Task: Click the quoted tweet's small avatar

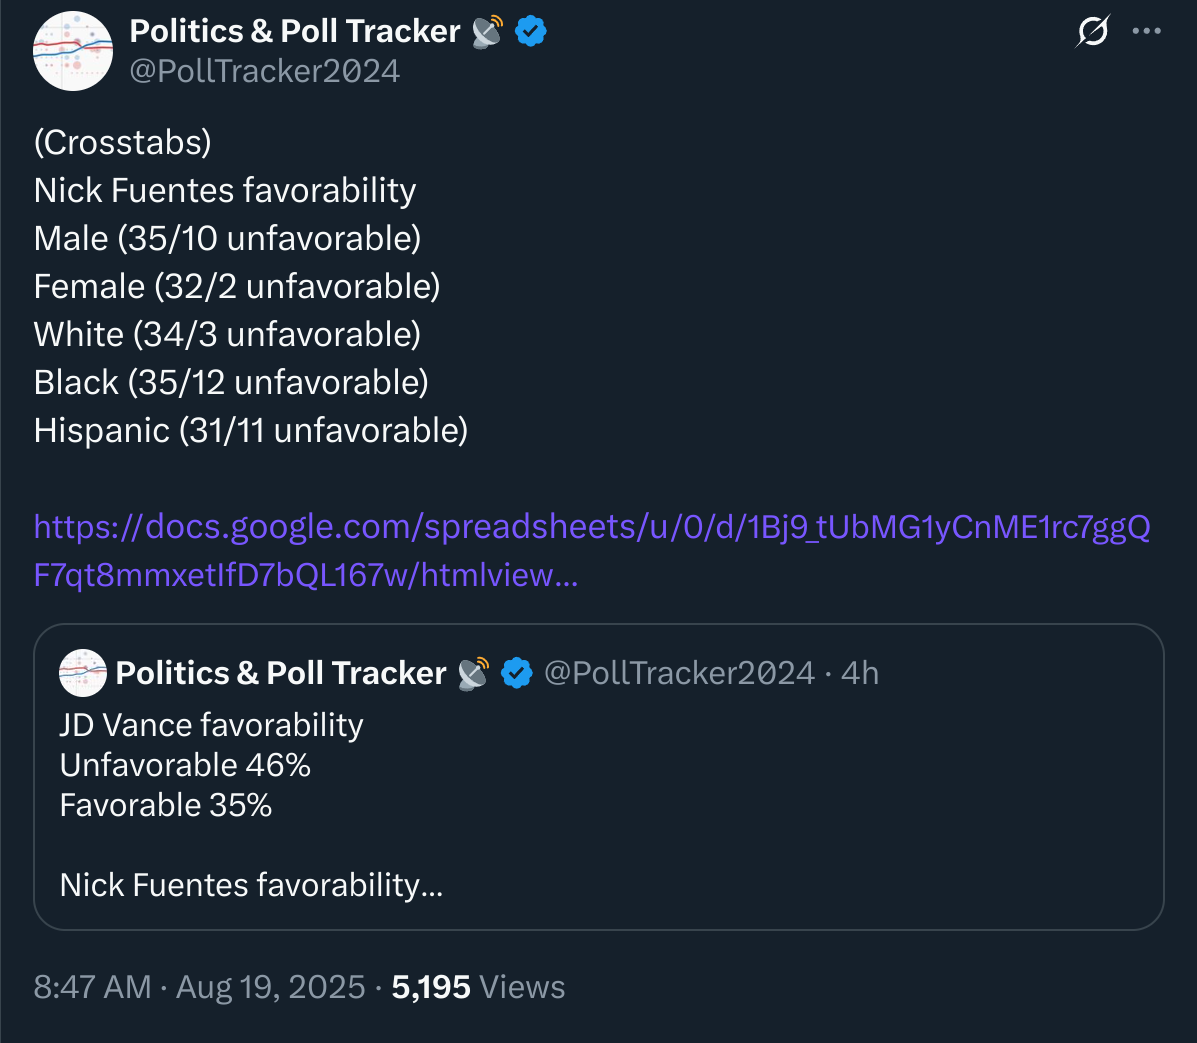Action: 82,673
